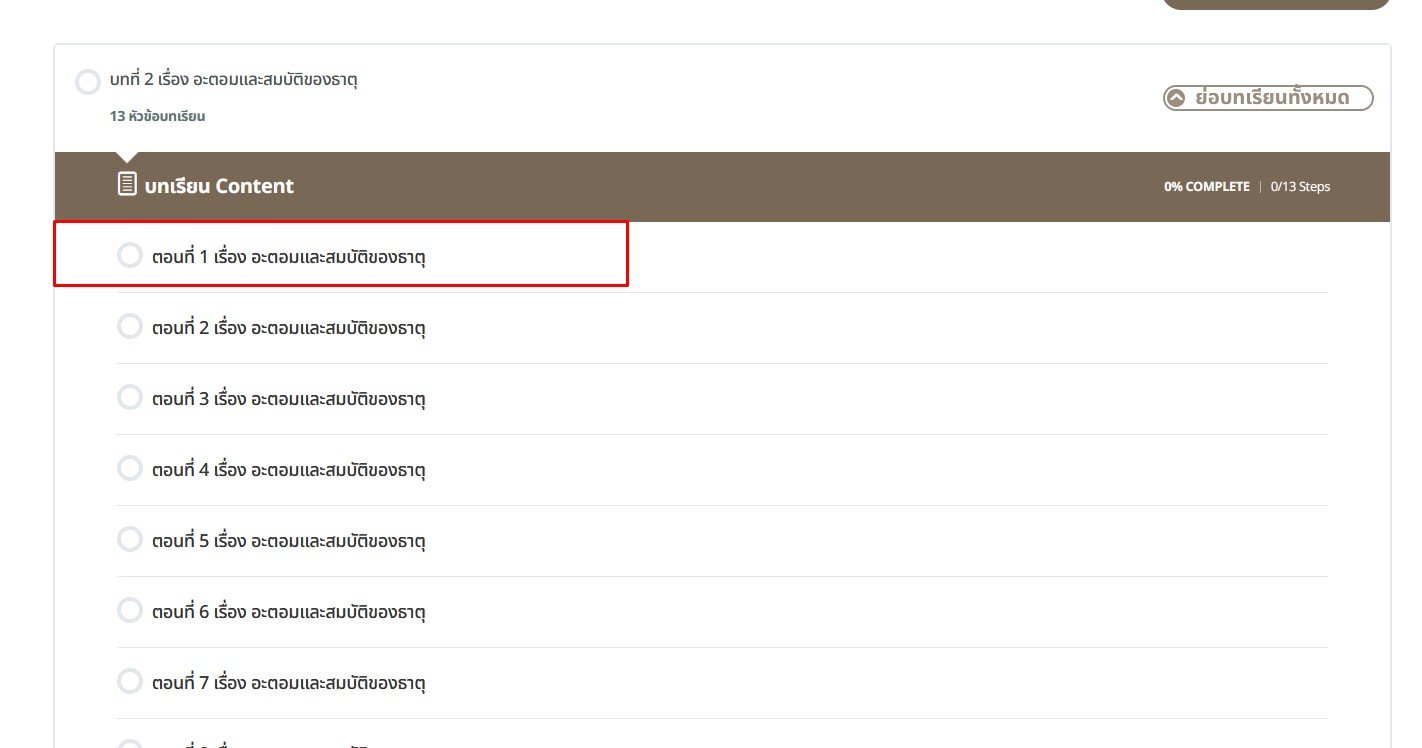Image resolution: width=1422 pixels, height=748 pixels.
Task: Click the status circle for ตอนที่ 1
Action: (x=130, y=256)
